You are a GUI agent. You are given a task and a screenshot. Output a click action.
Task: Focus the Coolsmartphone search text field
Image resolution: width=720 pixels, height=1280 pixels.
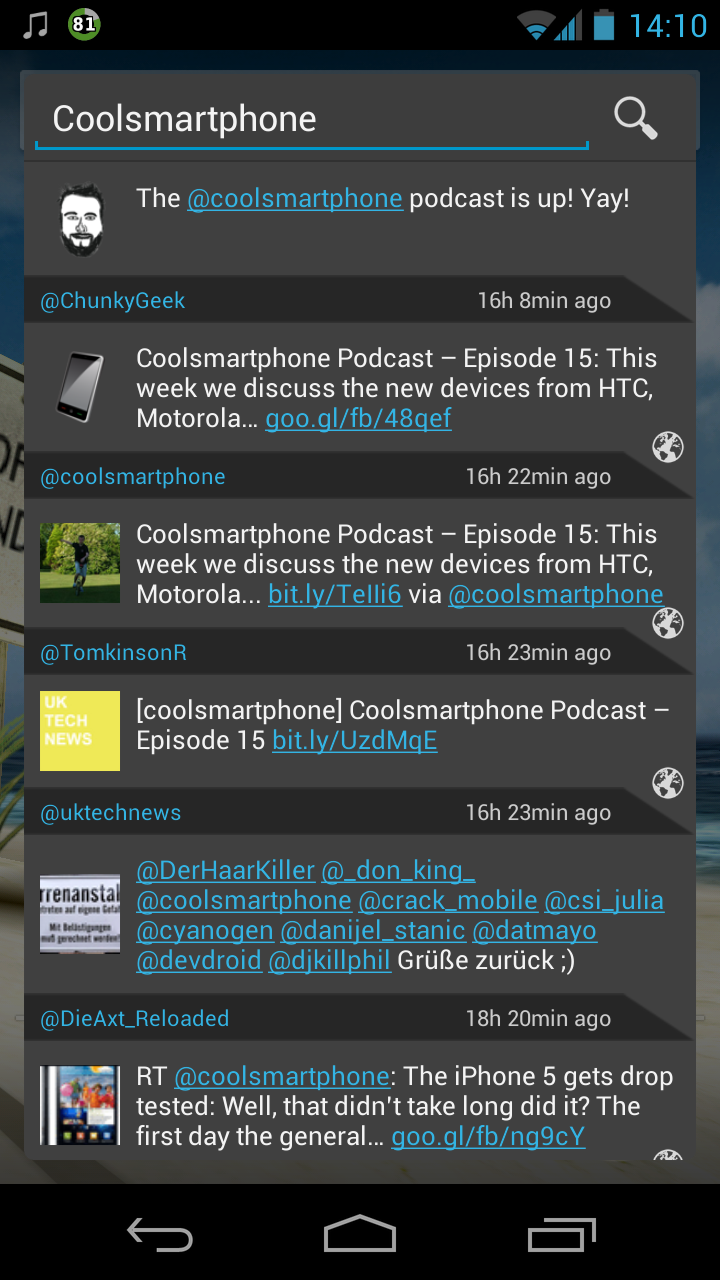coord(312,120)
